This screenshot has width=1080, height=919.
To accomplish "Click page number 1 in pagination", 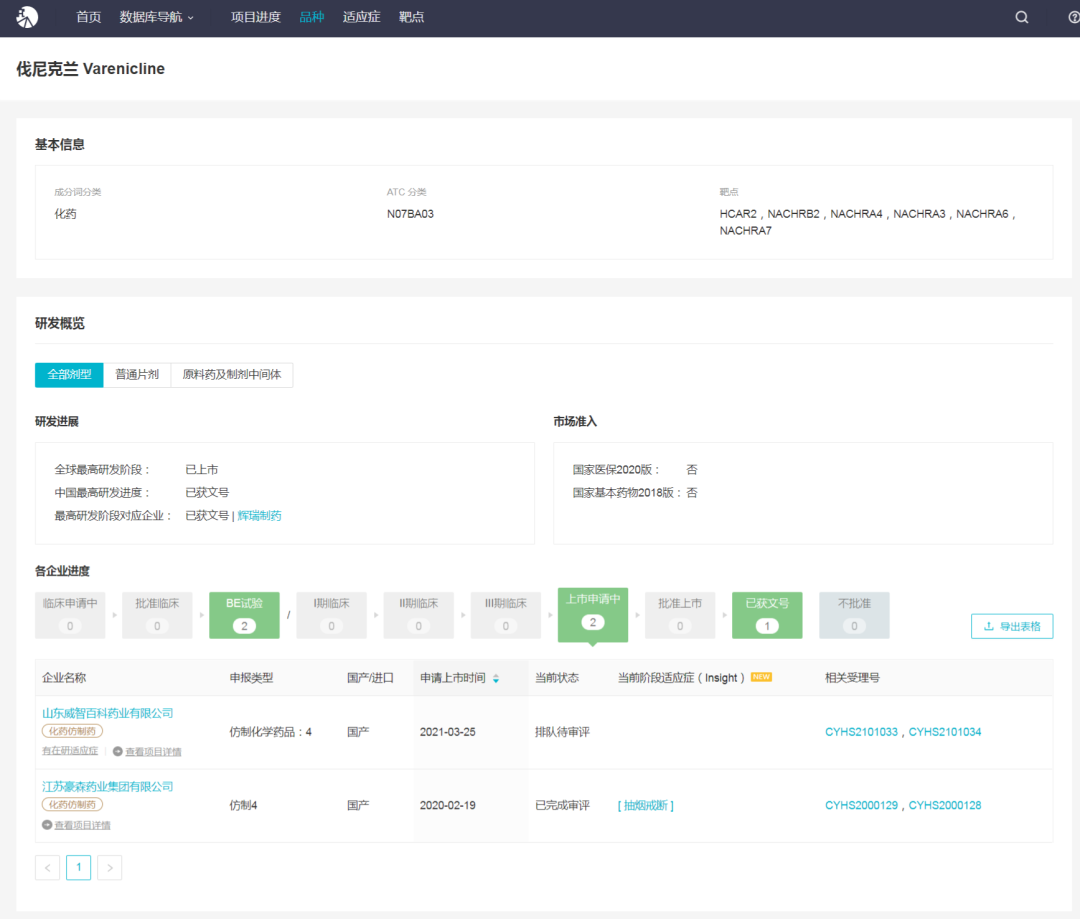I will (x=78, y=867).
